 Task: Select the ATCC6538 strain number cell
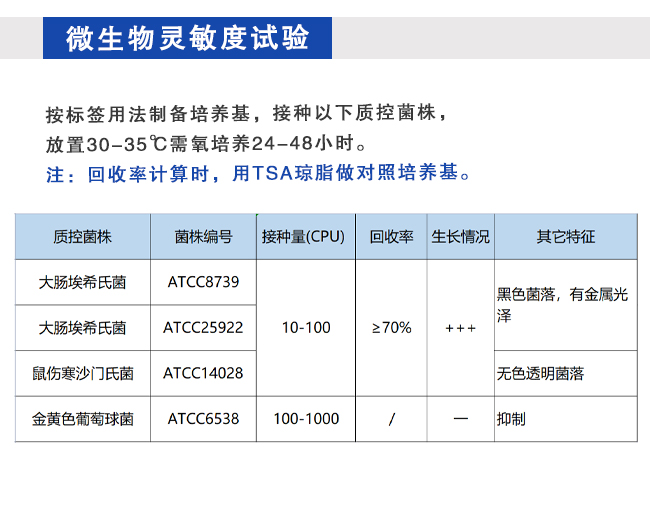(x=203, y=419)
